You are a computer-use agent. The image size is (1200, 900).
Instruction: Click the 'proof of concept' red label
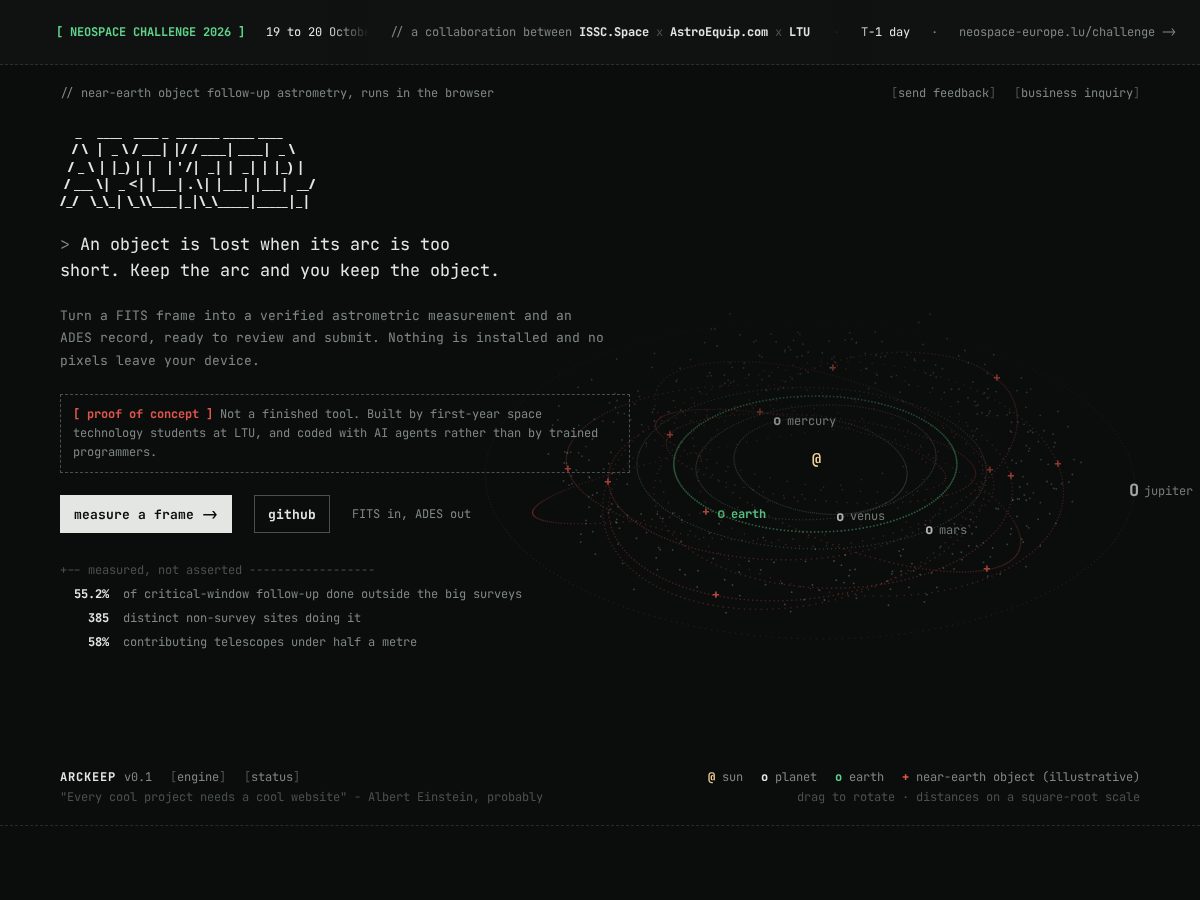[143, 414]
